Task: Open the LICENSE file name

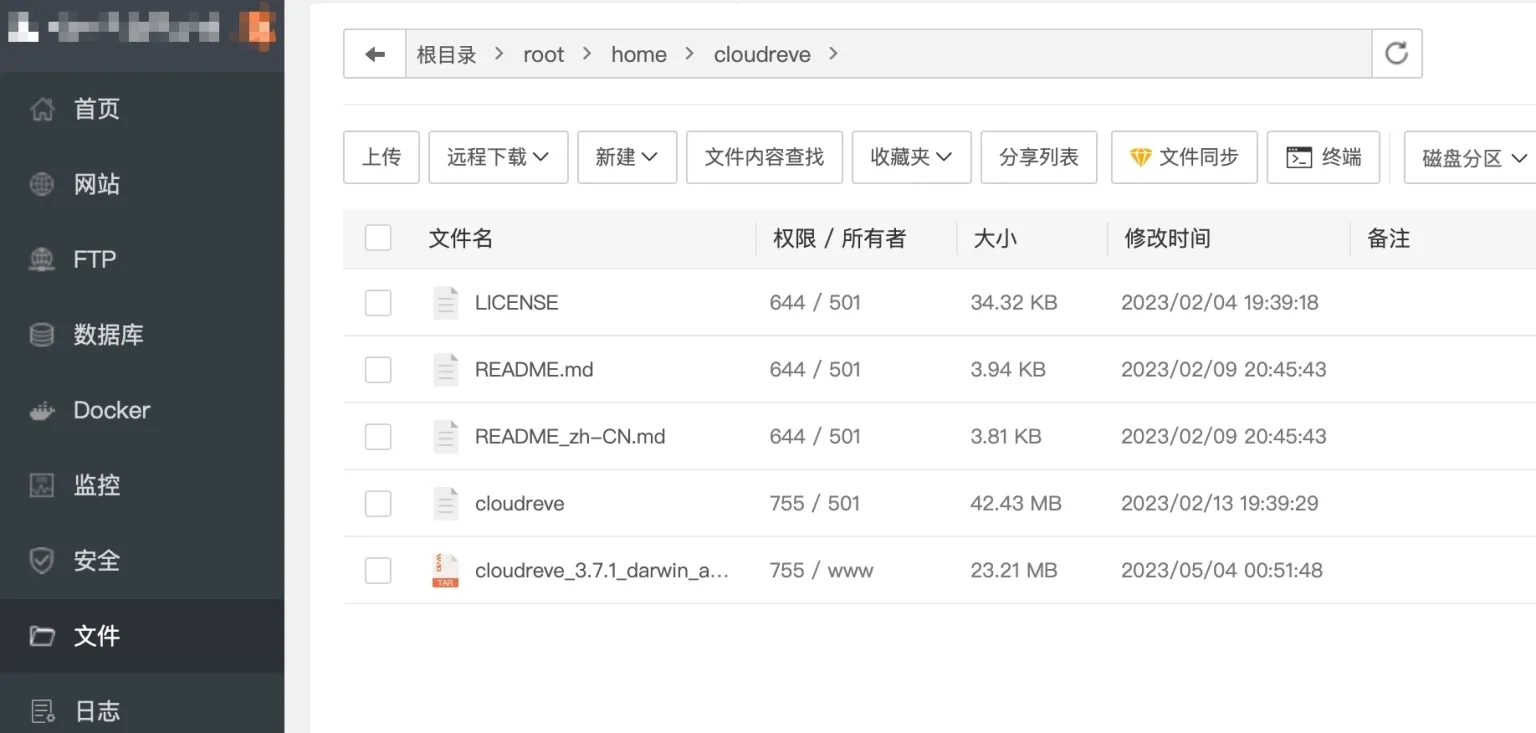Action: pyautogui.click(x=516, y=302)
